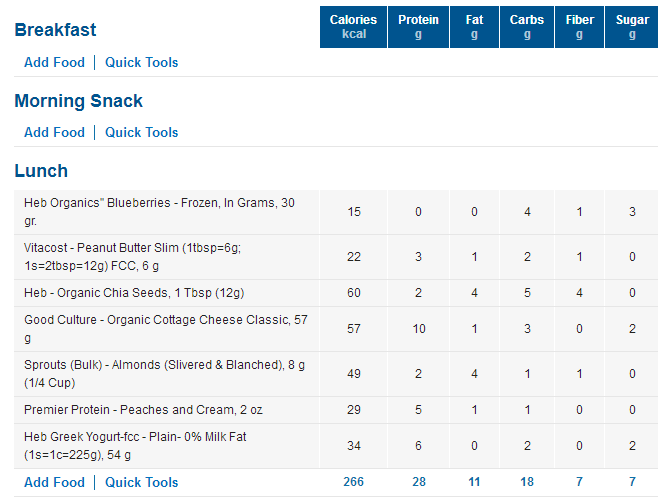
Task: Open Heb Organic Chia Seeds entry
Action: point(134,293)
